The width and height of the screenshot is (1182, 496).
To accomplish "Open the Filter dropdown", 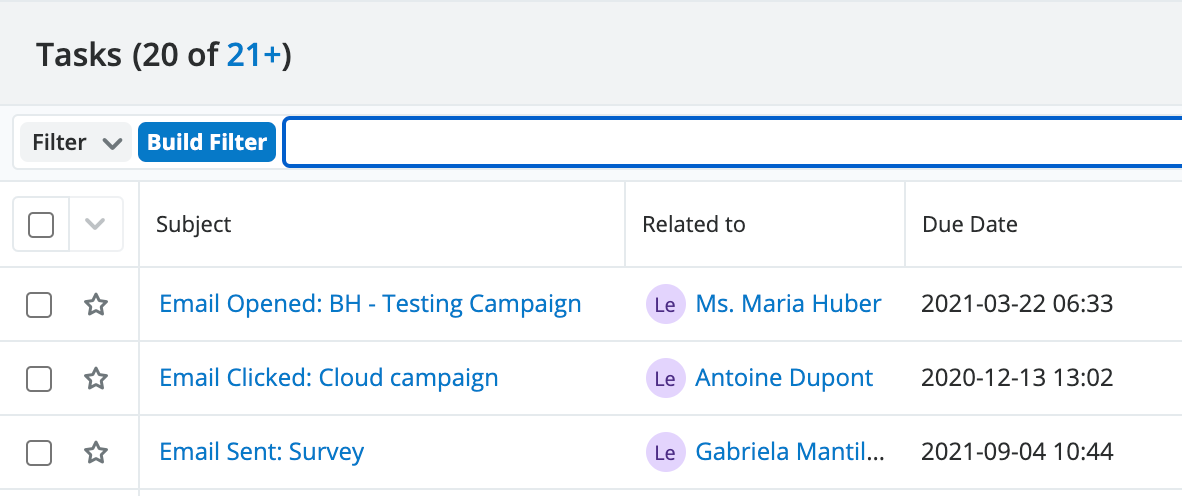I will tap(76, 143).
